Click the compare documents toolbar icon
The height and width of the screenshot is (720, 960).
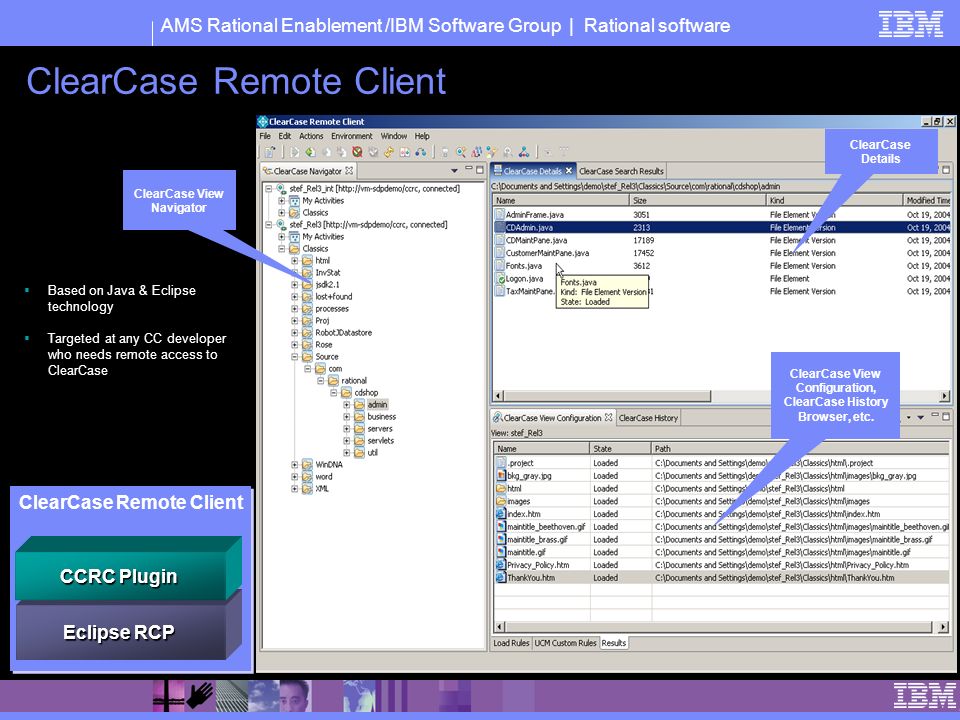(405, 152)
